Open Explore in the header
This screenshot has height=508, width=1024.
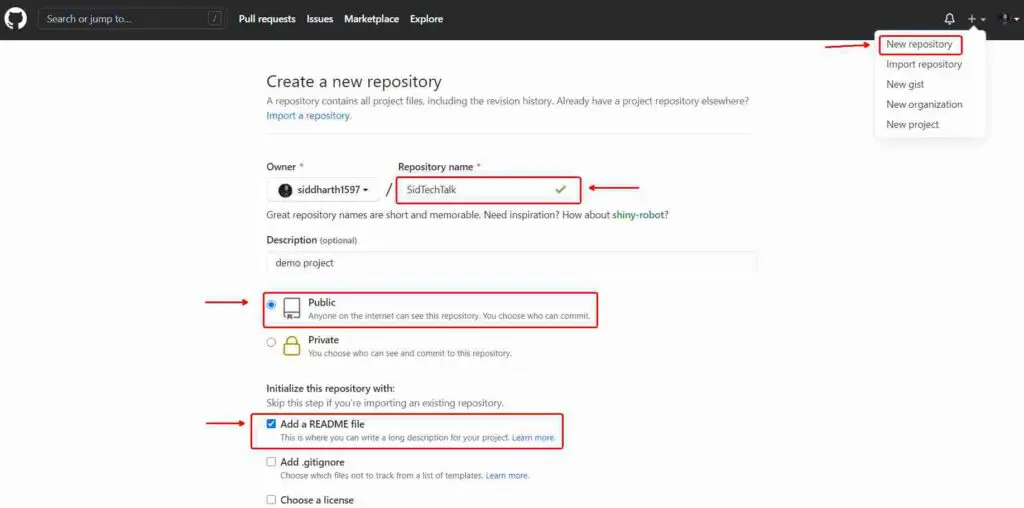(426, 19)
